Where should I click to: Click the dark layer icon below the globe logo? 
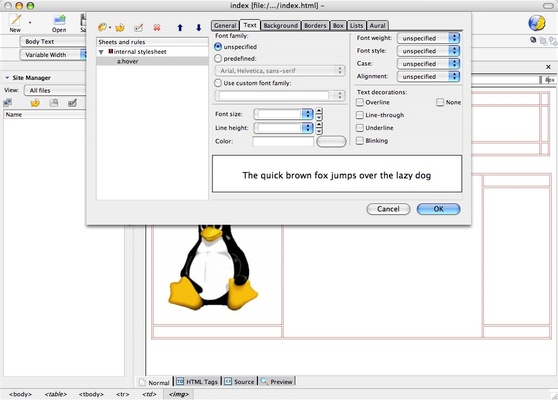pos(533,40)
